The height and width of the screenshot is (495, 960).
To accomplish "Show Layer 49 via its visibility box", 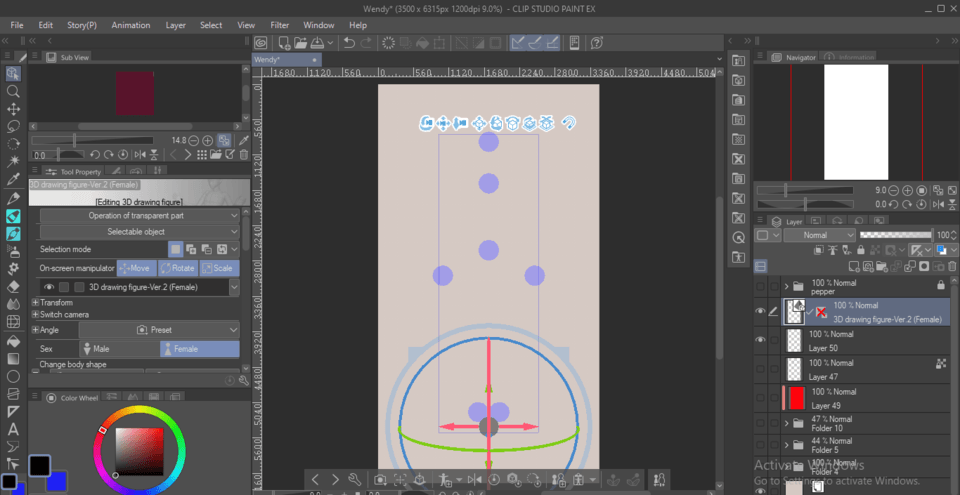I will click(760, 398).
